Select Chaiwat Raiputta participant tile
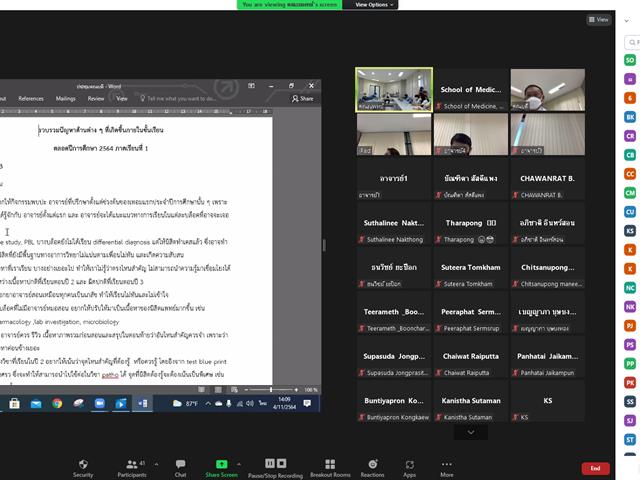640x480 pixels. (471, 357)
